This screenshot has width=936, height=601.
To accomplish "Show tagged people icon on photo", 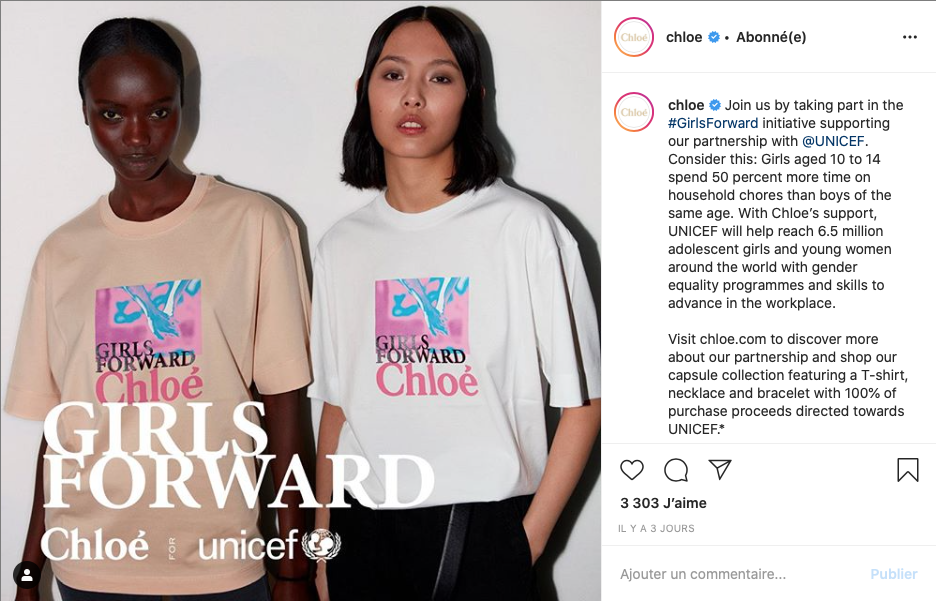I will click(x=27, y=575).
